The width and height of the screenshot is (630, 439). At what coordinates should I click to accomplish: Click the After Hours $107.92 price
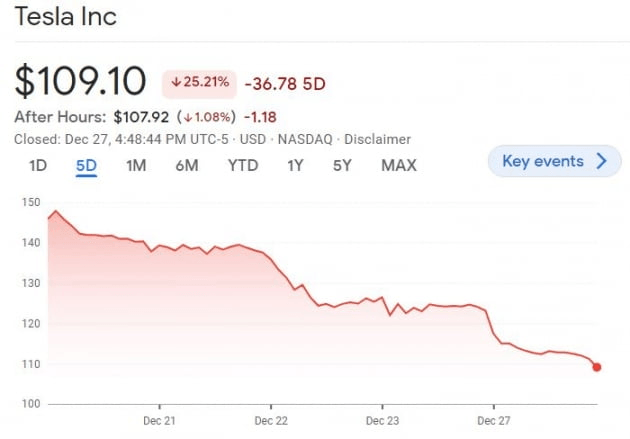point(143,115)
